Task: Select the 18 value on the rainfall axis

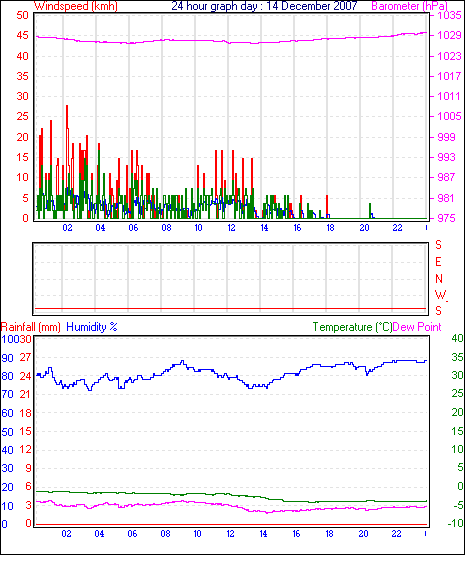Action: (25, 413)
